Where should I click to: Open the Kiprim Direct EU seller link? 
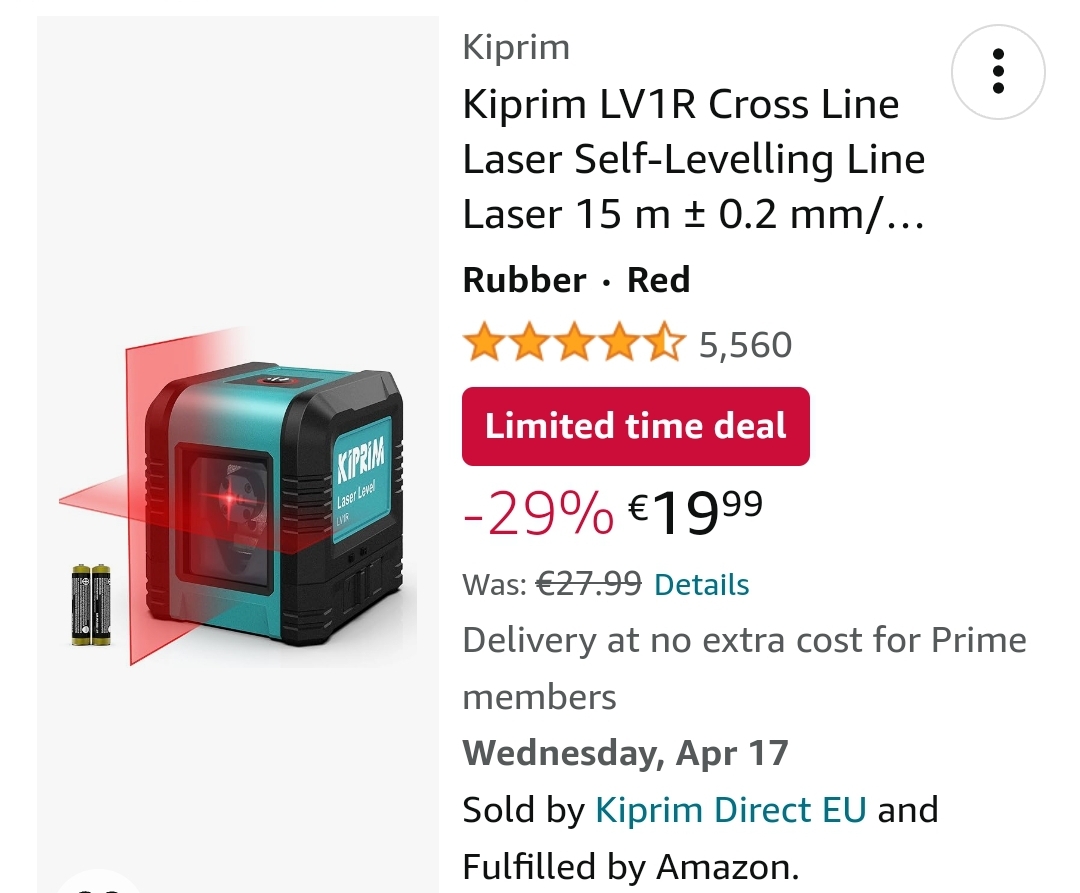pyautogui.click(x=730, y=809)
